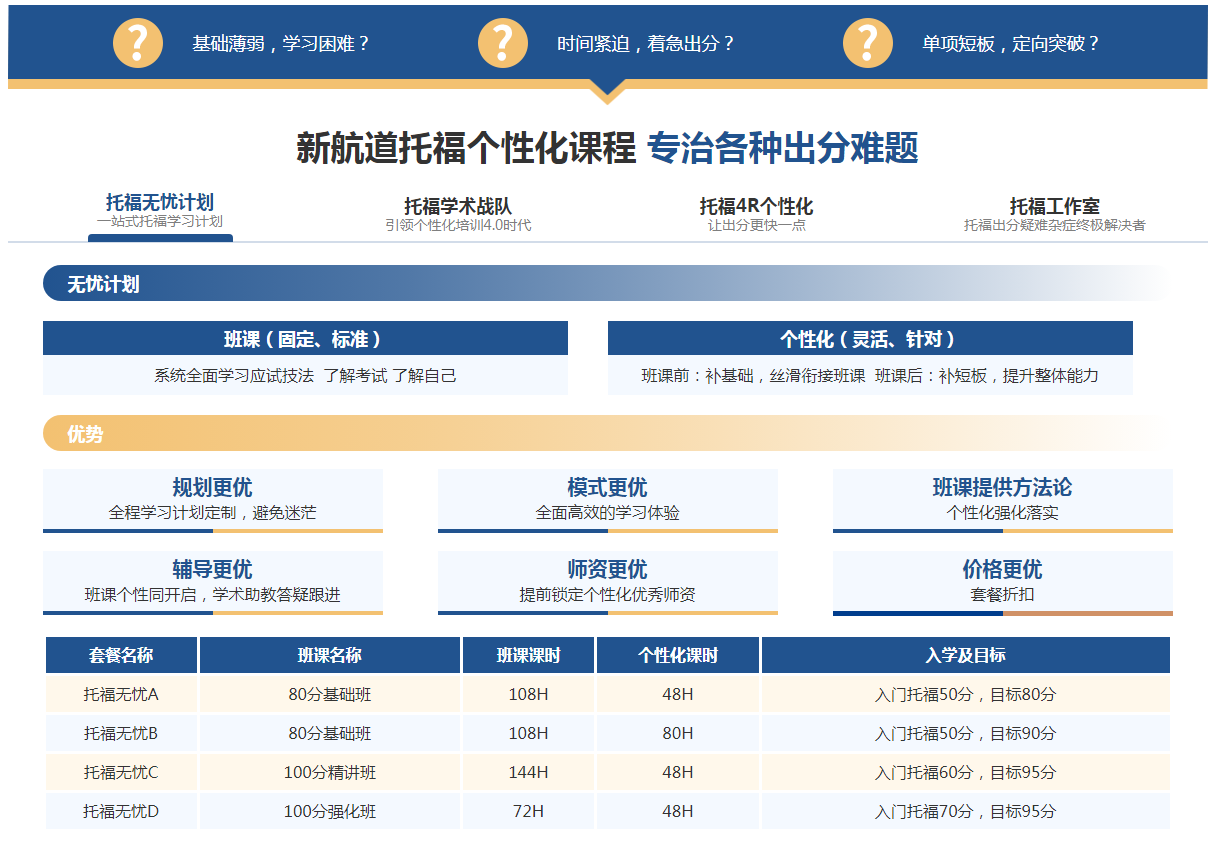Screen dimensions: 1213x846
Task: Click the 72H class hours cell
Action: click(529, 811)
